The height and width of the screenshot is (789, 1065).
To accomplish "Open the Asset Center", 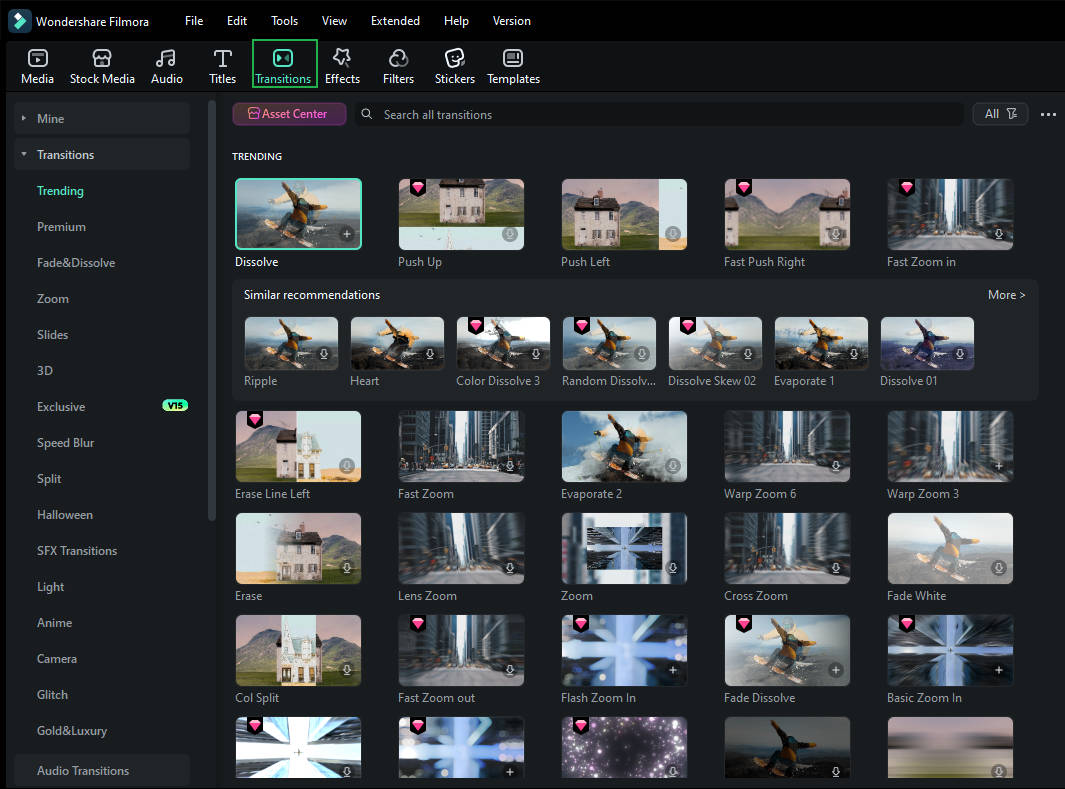I will click(289, 114).
